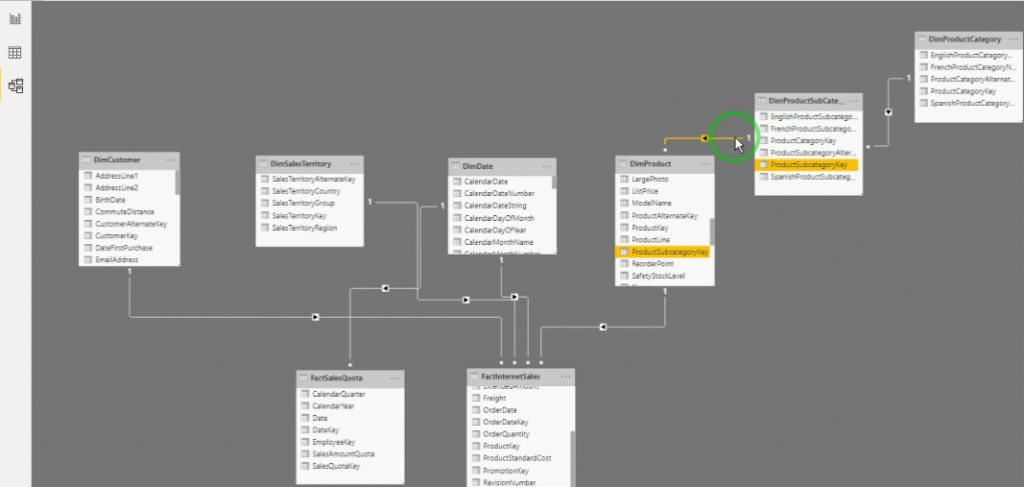Click filter arrow on DimProduct to FactInternetSales line

pyautogui.click(x=603, y=327)
